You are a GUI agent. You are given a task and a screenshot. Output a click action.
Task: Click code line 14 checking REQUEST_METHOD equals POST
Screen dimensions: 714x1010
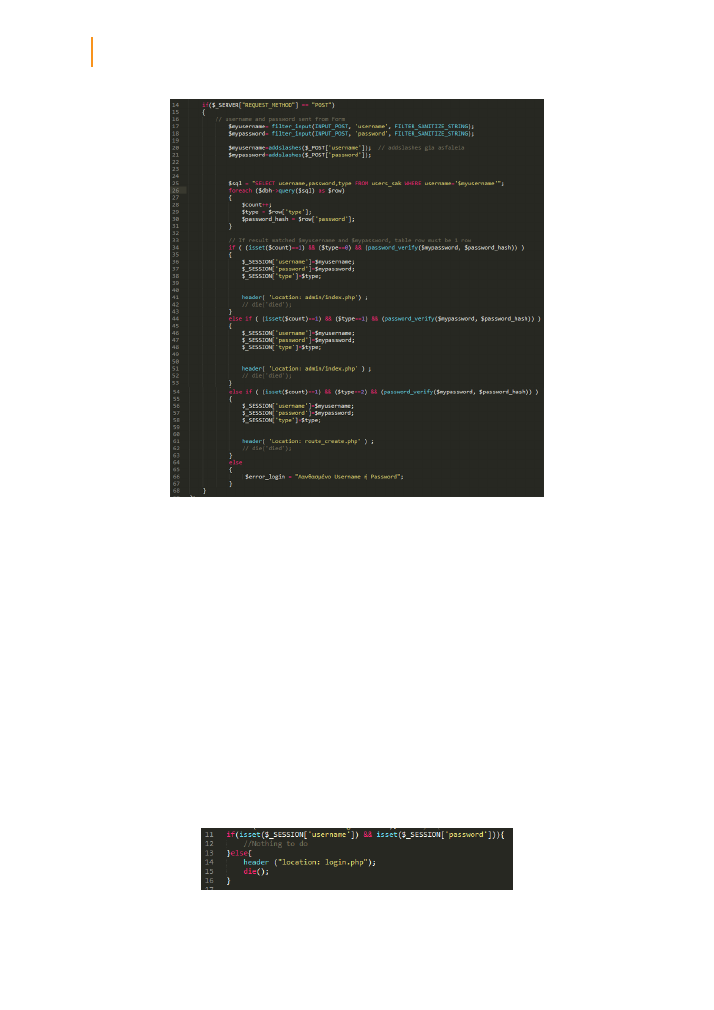[268, 105]
